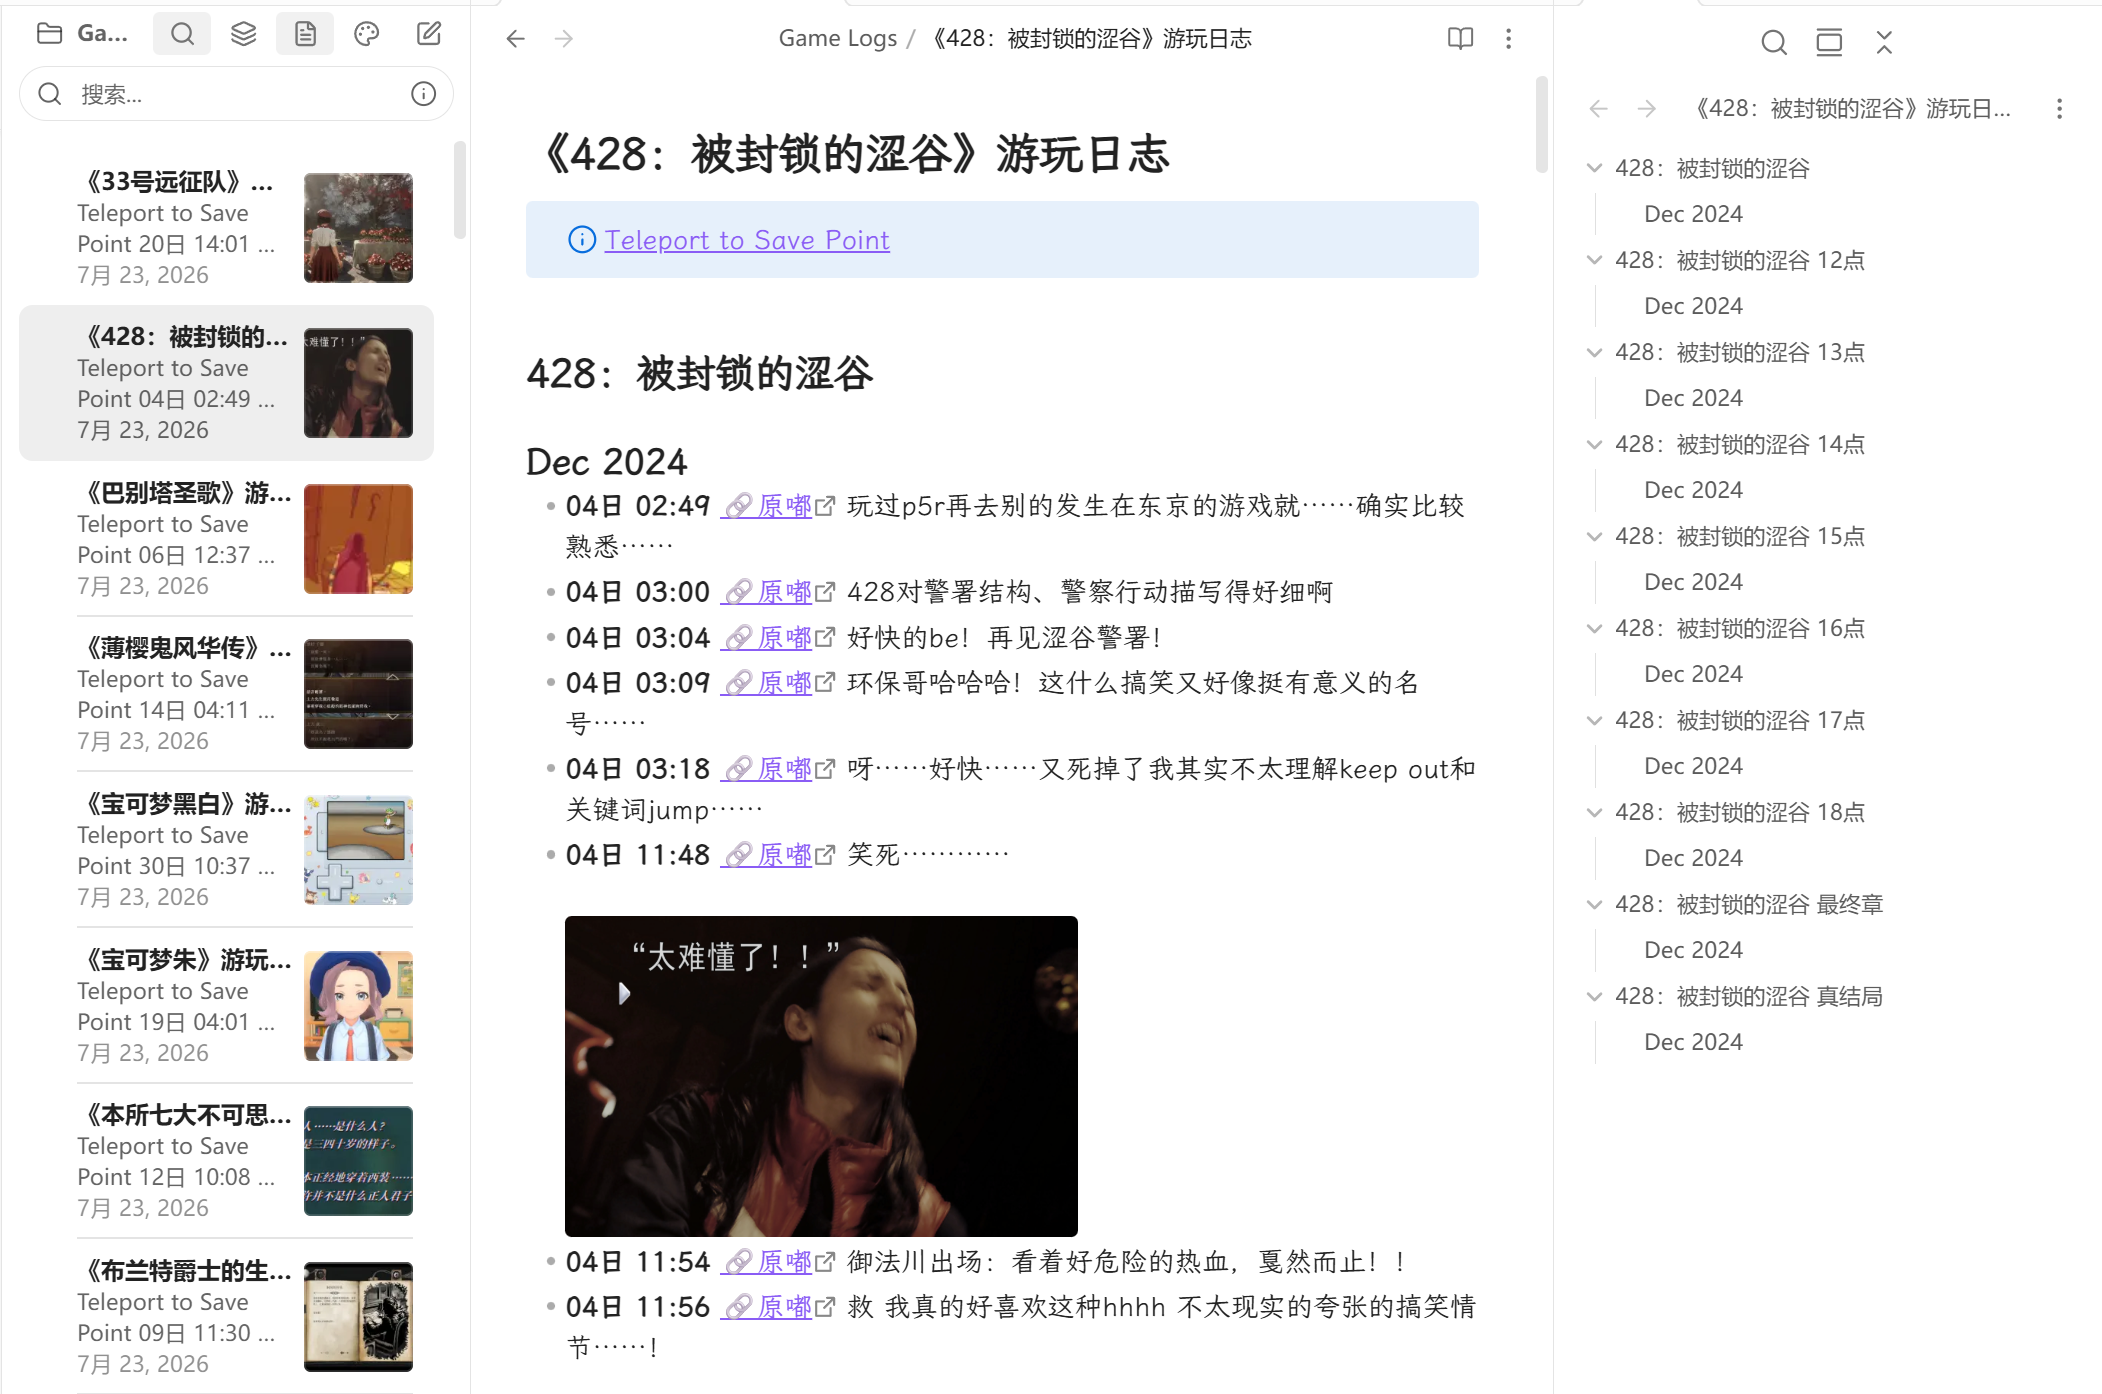Screen dimensions: 2102x1394
Task: Go back in the outline pane
Action: click(1599, 109)
